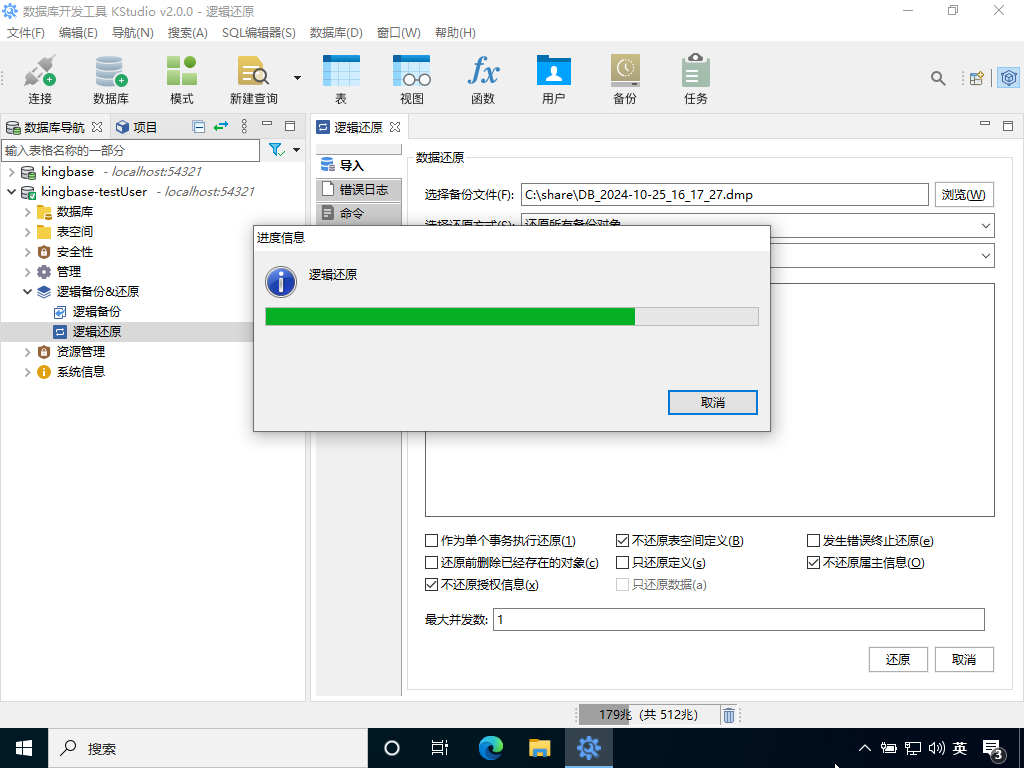1024x768 pixels.
Task: Open the 新建查询 dropdown arrow
Action: (297, 77)
